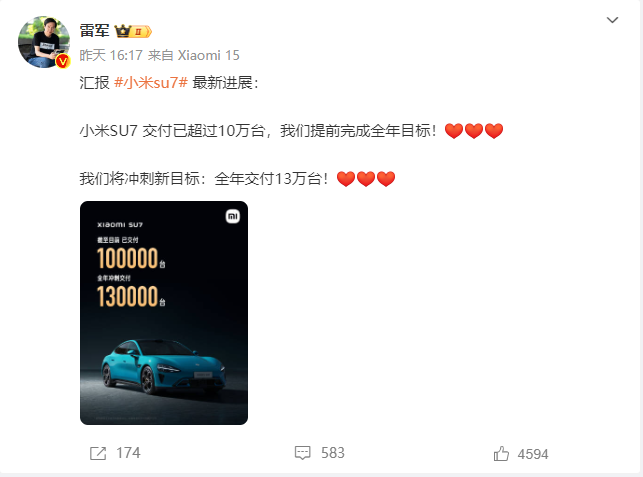The width and height of the screenshot is (643, 477).
Task: Click the teal SU7 car in poster
Action: [x=163, y=366]
